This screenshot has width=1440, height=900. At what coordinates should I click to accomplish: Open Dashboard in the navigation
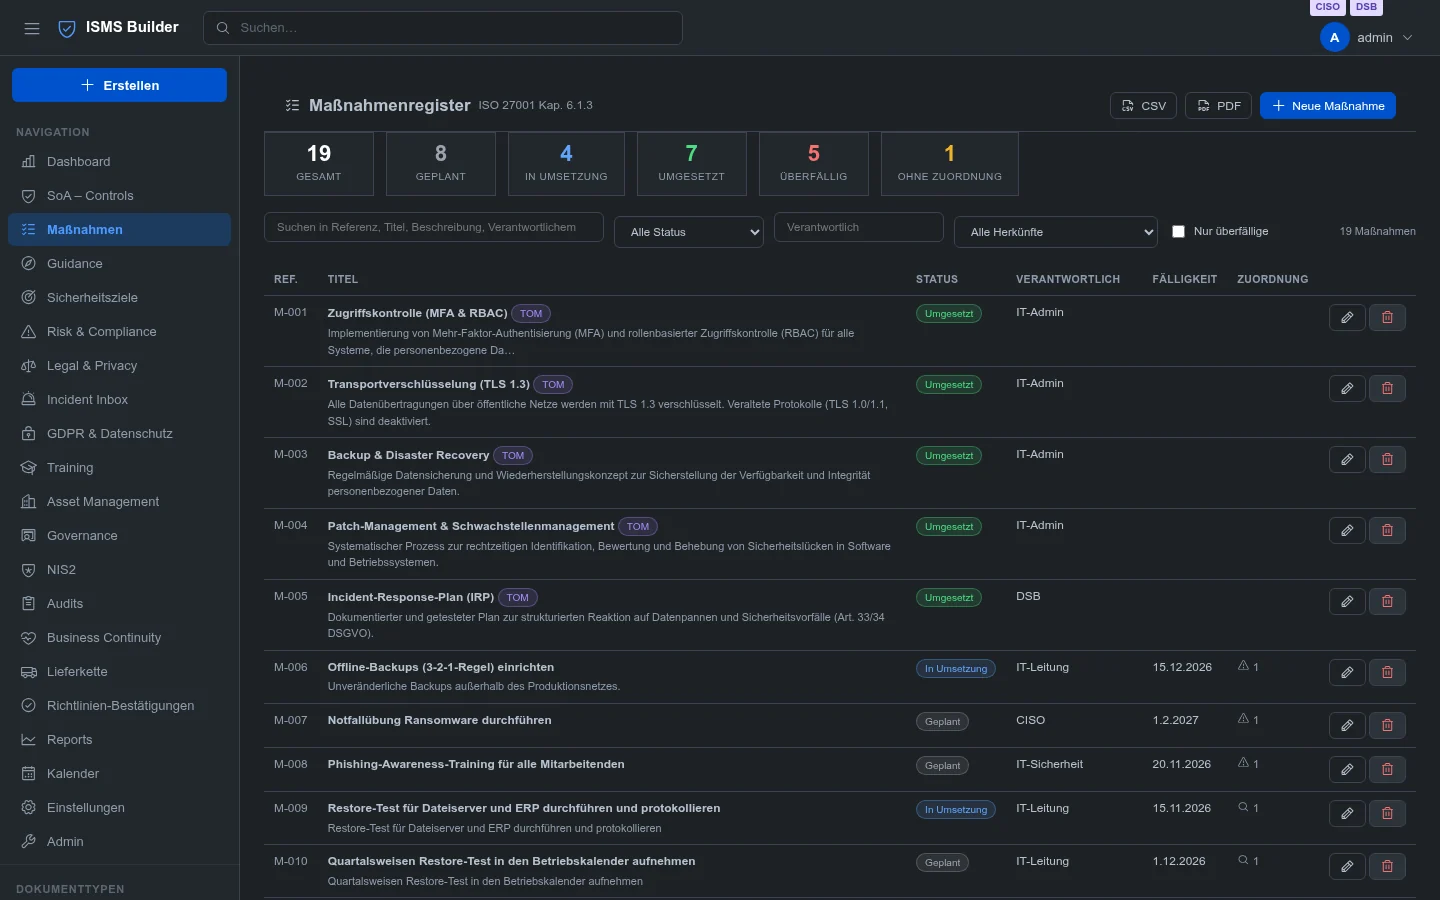[x=119, y=162]
